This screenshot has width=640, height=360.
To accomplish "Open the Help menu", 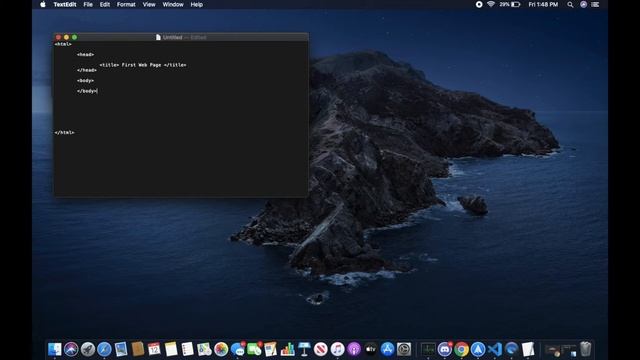I will (197, 4).
